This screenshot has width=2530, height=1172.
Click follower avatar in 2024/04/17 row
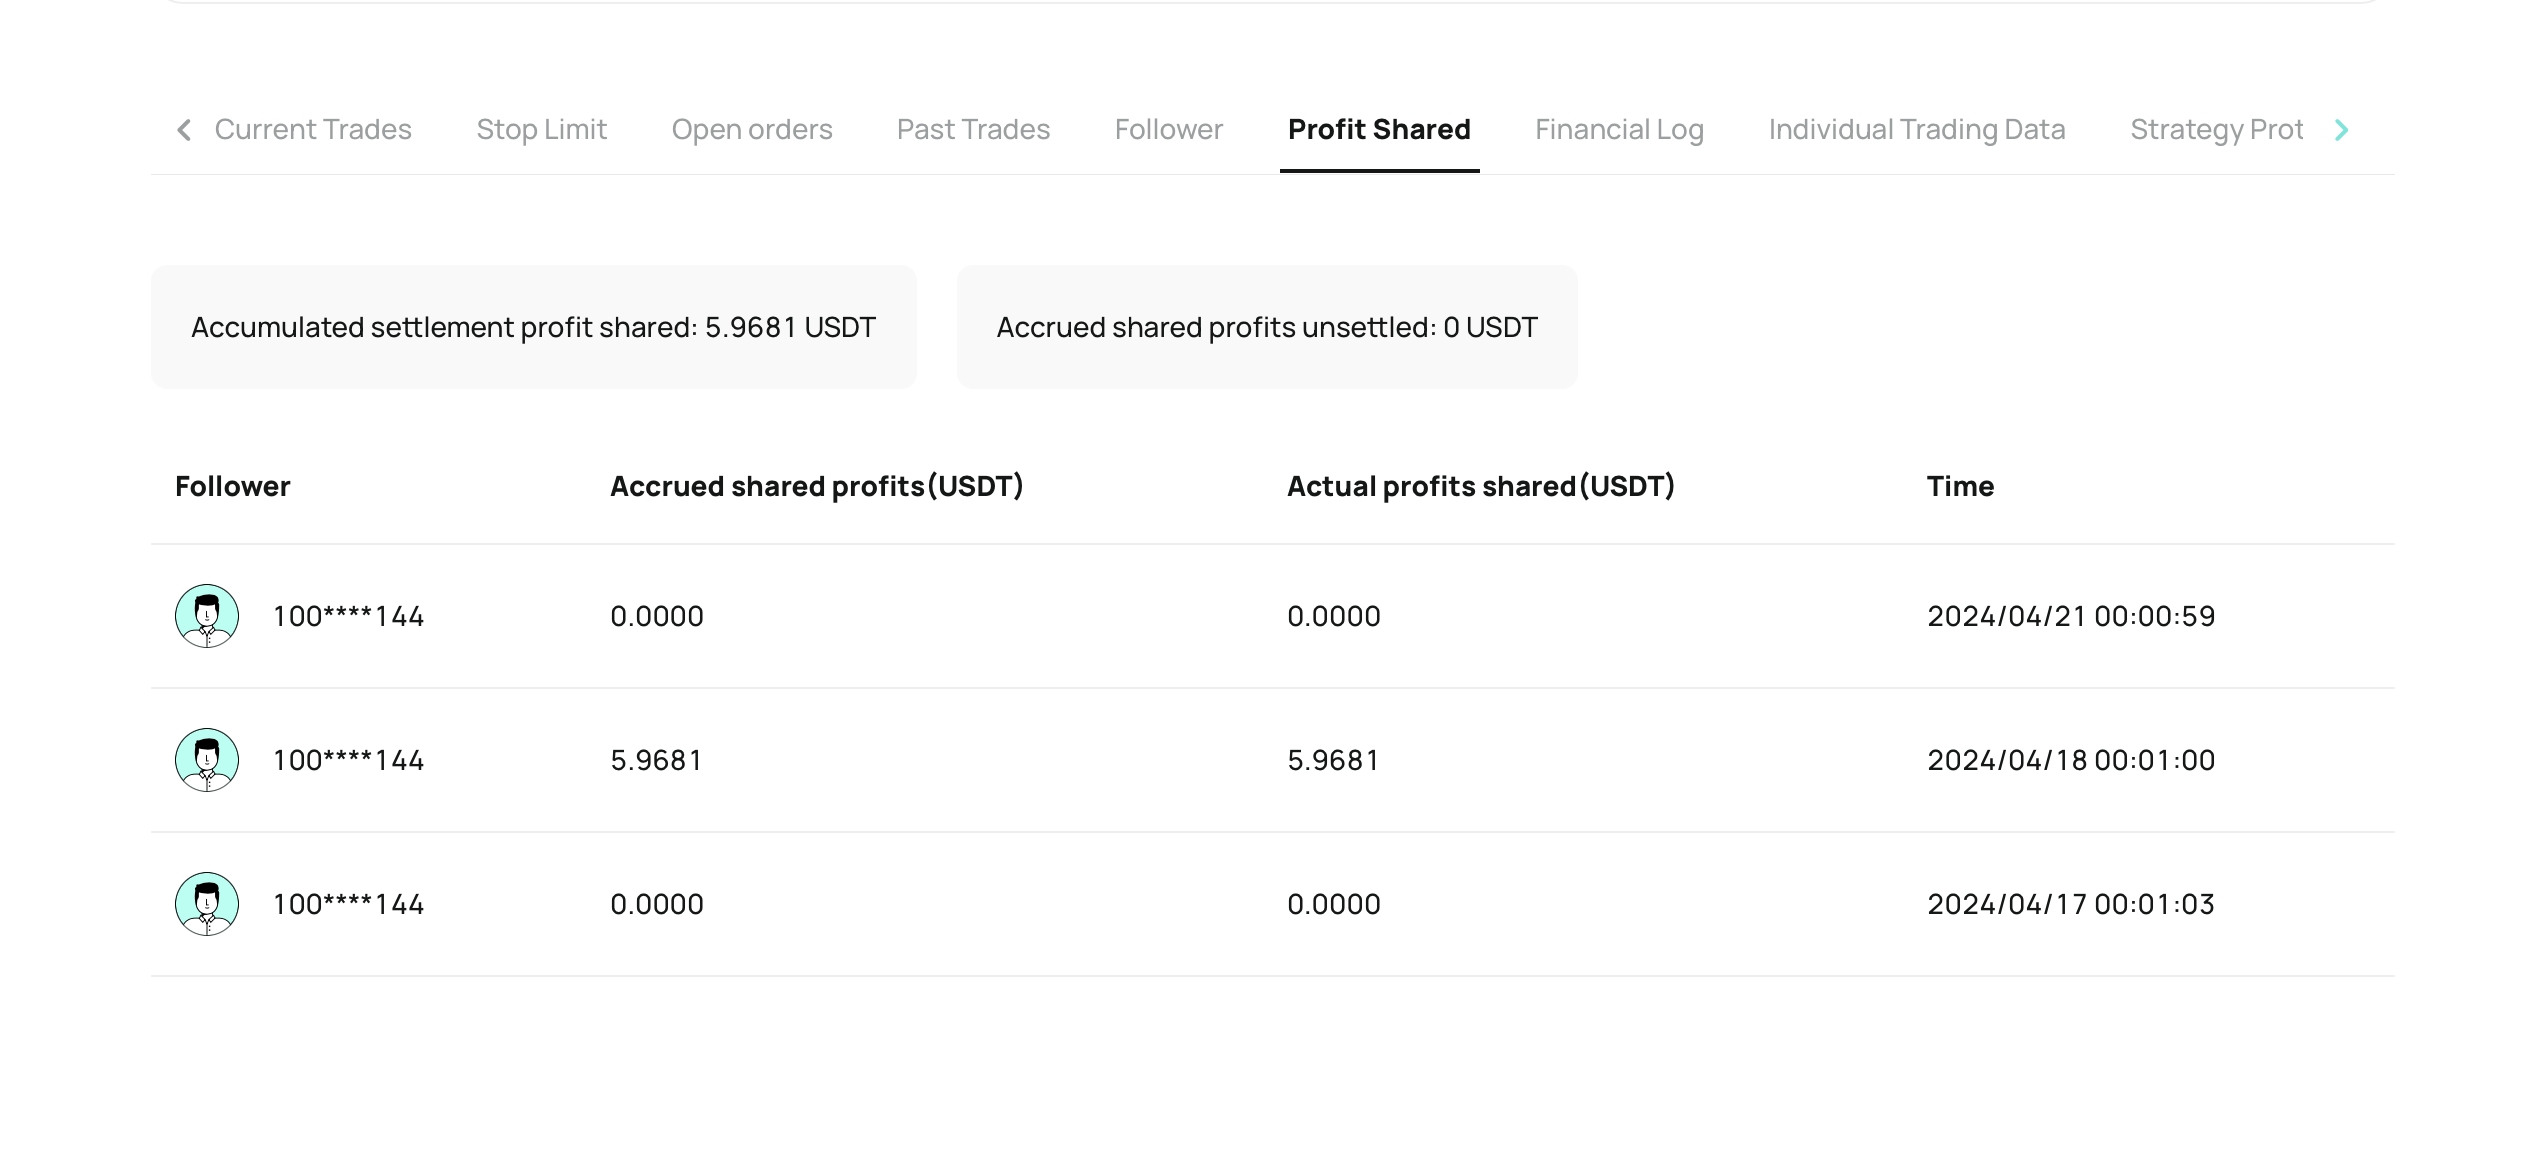pos(207,904)
